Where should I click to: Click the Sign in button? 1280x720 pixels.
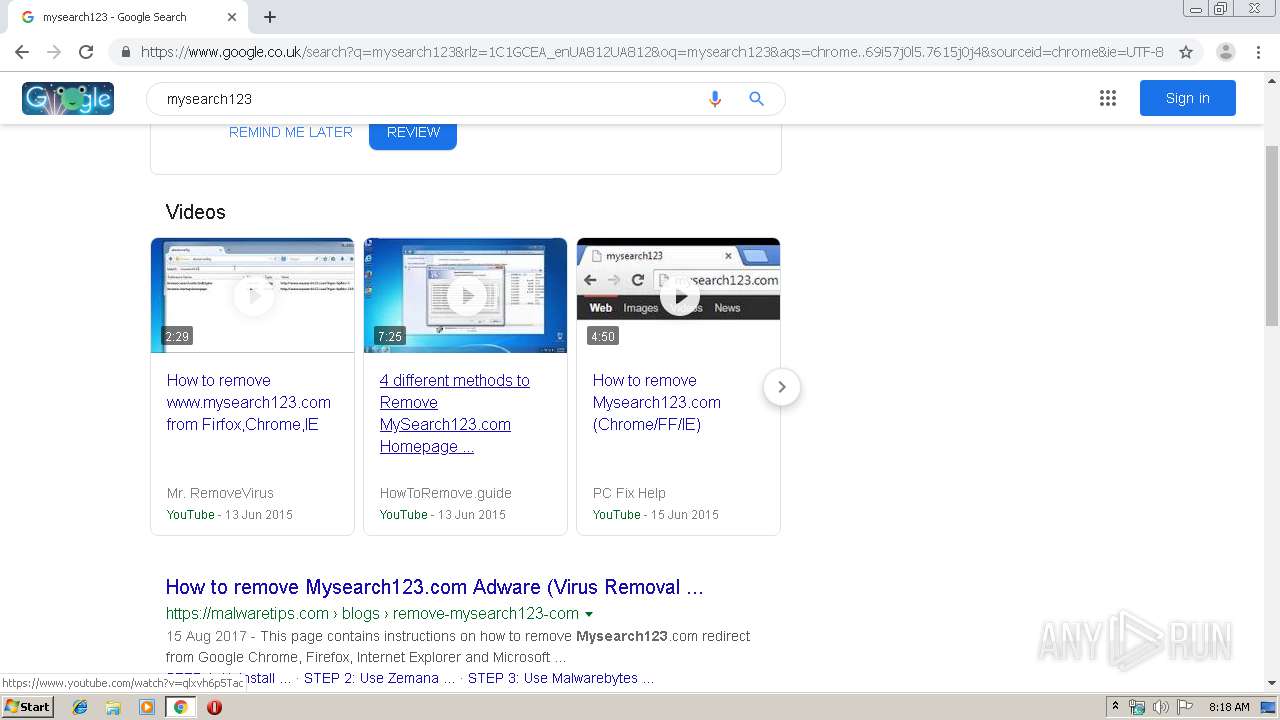point(1188,98)
